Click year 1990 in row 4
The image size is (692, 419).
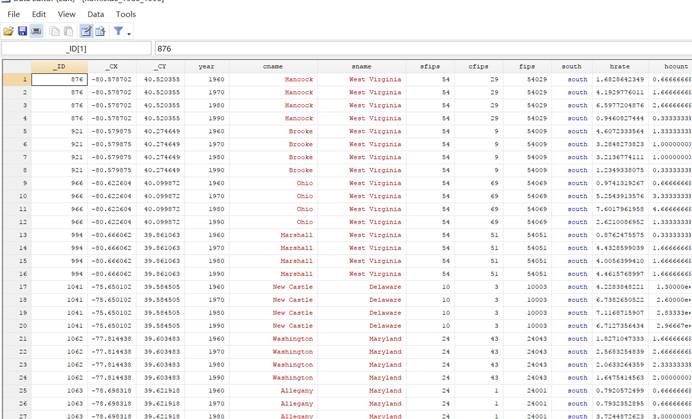pyautogui.click(x=216, y=118)
